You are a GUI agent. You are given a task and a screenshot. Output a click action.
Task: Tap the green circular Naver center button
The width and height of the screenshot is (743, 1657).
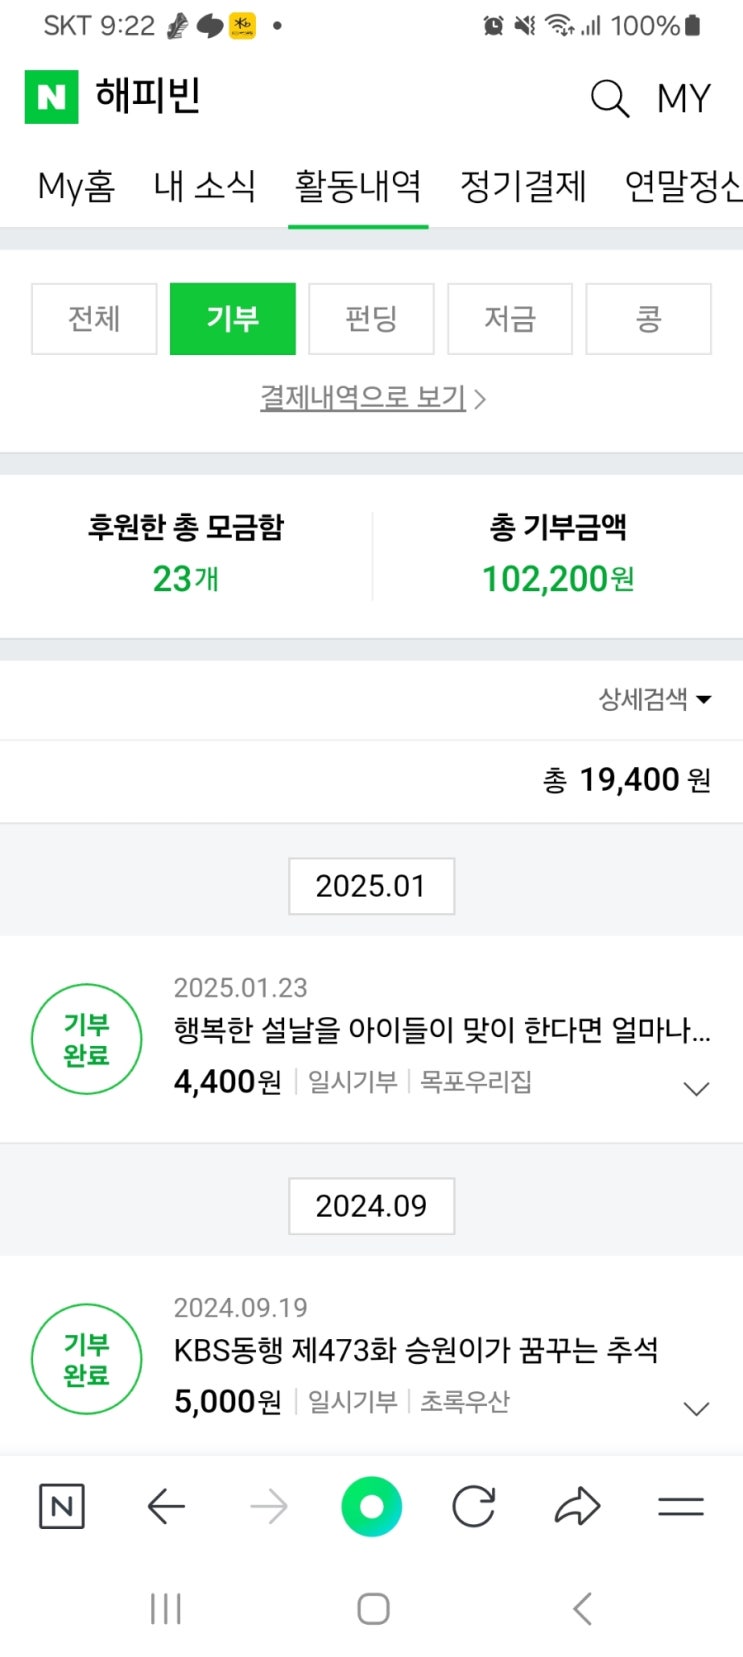pyautogui.click(x=371, y=1506)
